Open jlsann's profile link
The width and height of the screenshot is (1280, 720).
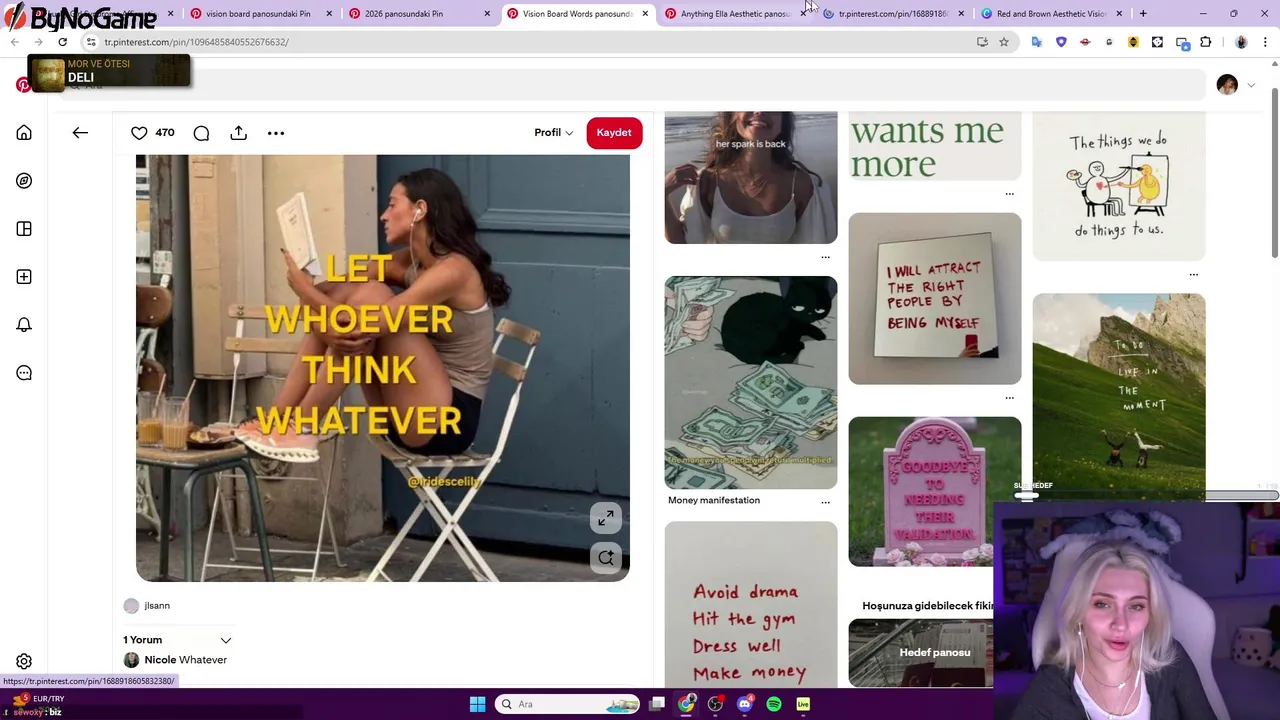pos(157,606)
